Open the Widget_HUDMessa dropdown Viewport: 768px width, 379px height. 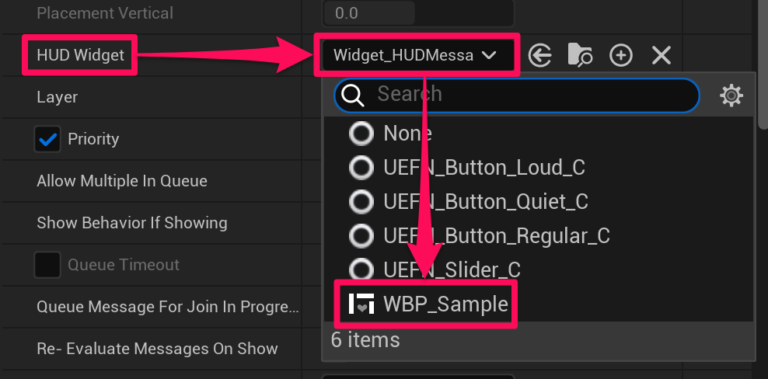point(416,55)
